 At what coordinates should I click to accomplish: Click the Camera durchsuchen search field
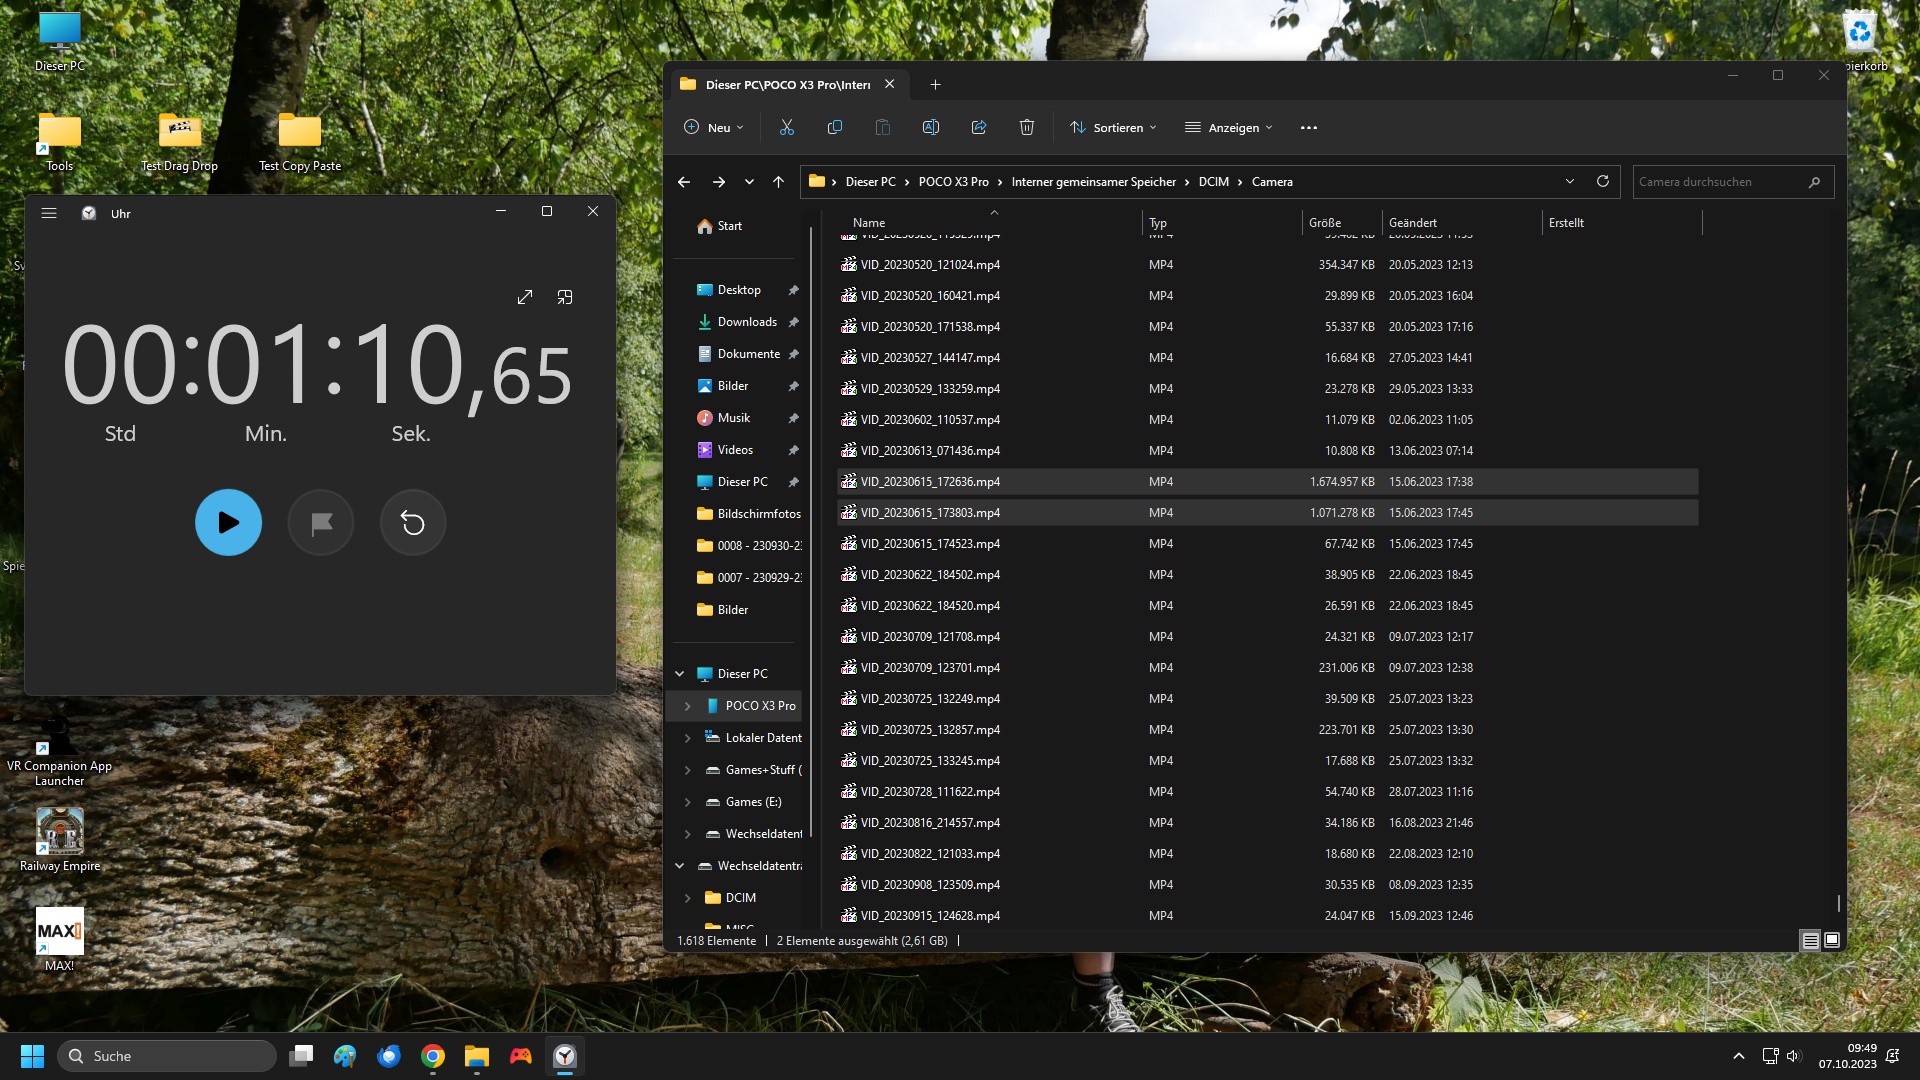(x=1720, y=181)
